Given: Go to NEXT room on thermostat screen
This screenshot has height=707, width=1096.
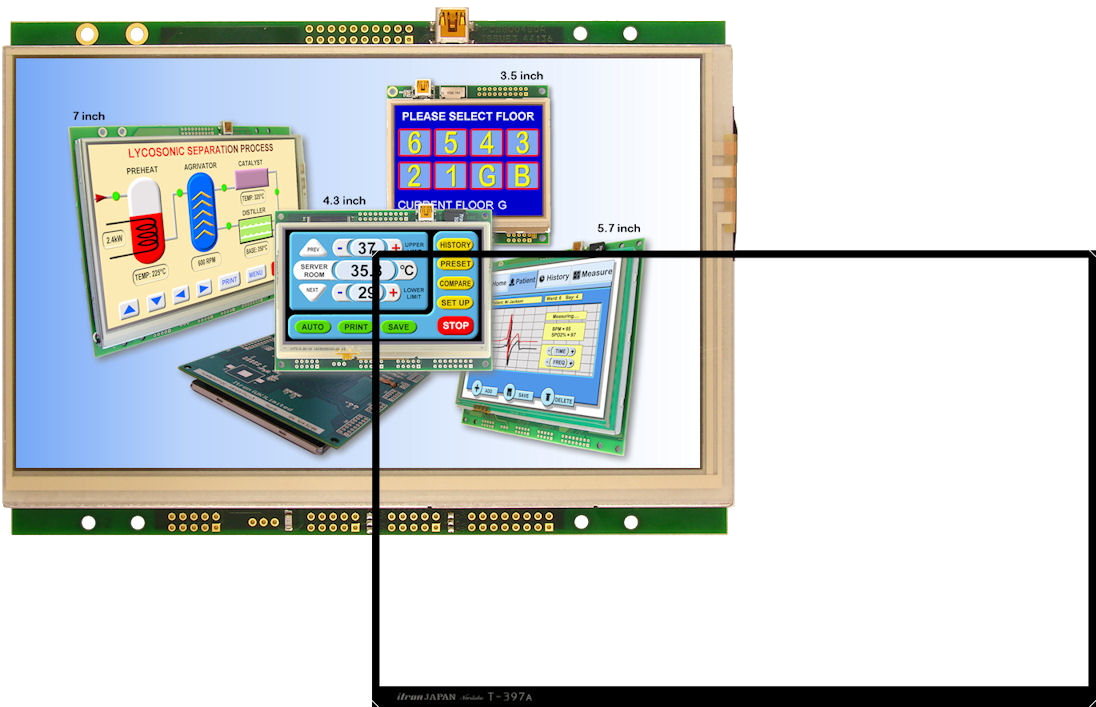Looking at the screenshot, I should point(312,290).
